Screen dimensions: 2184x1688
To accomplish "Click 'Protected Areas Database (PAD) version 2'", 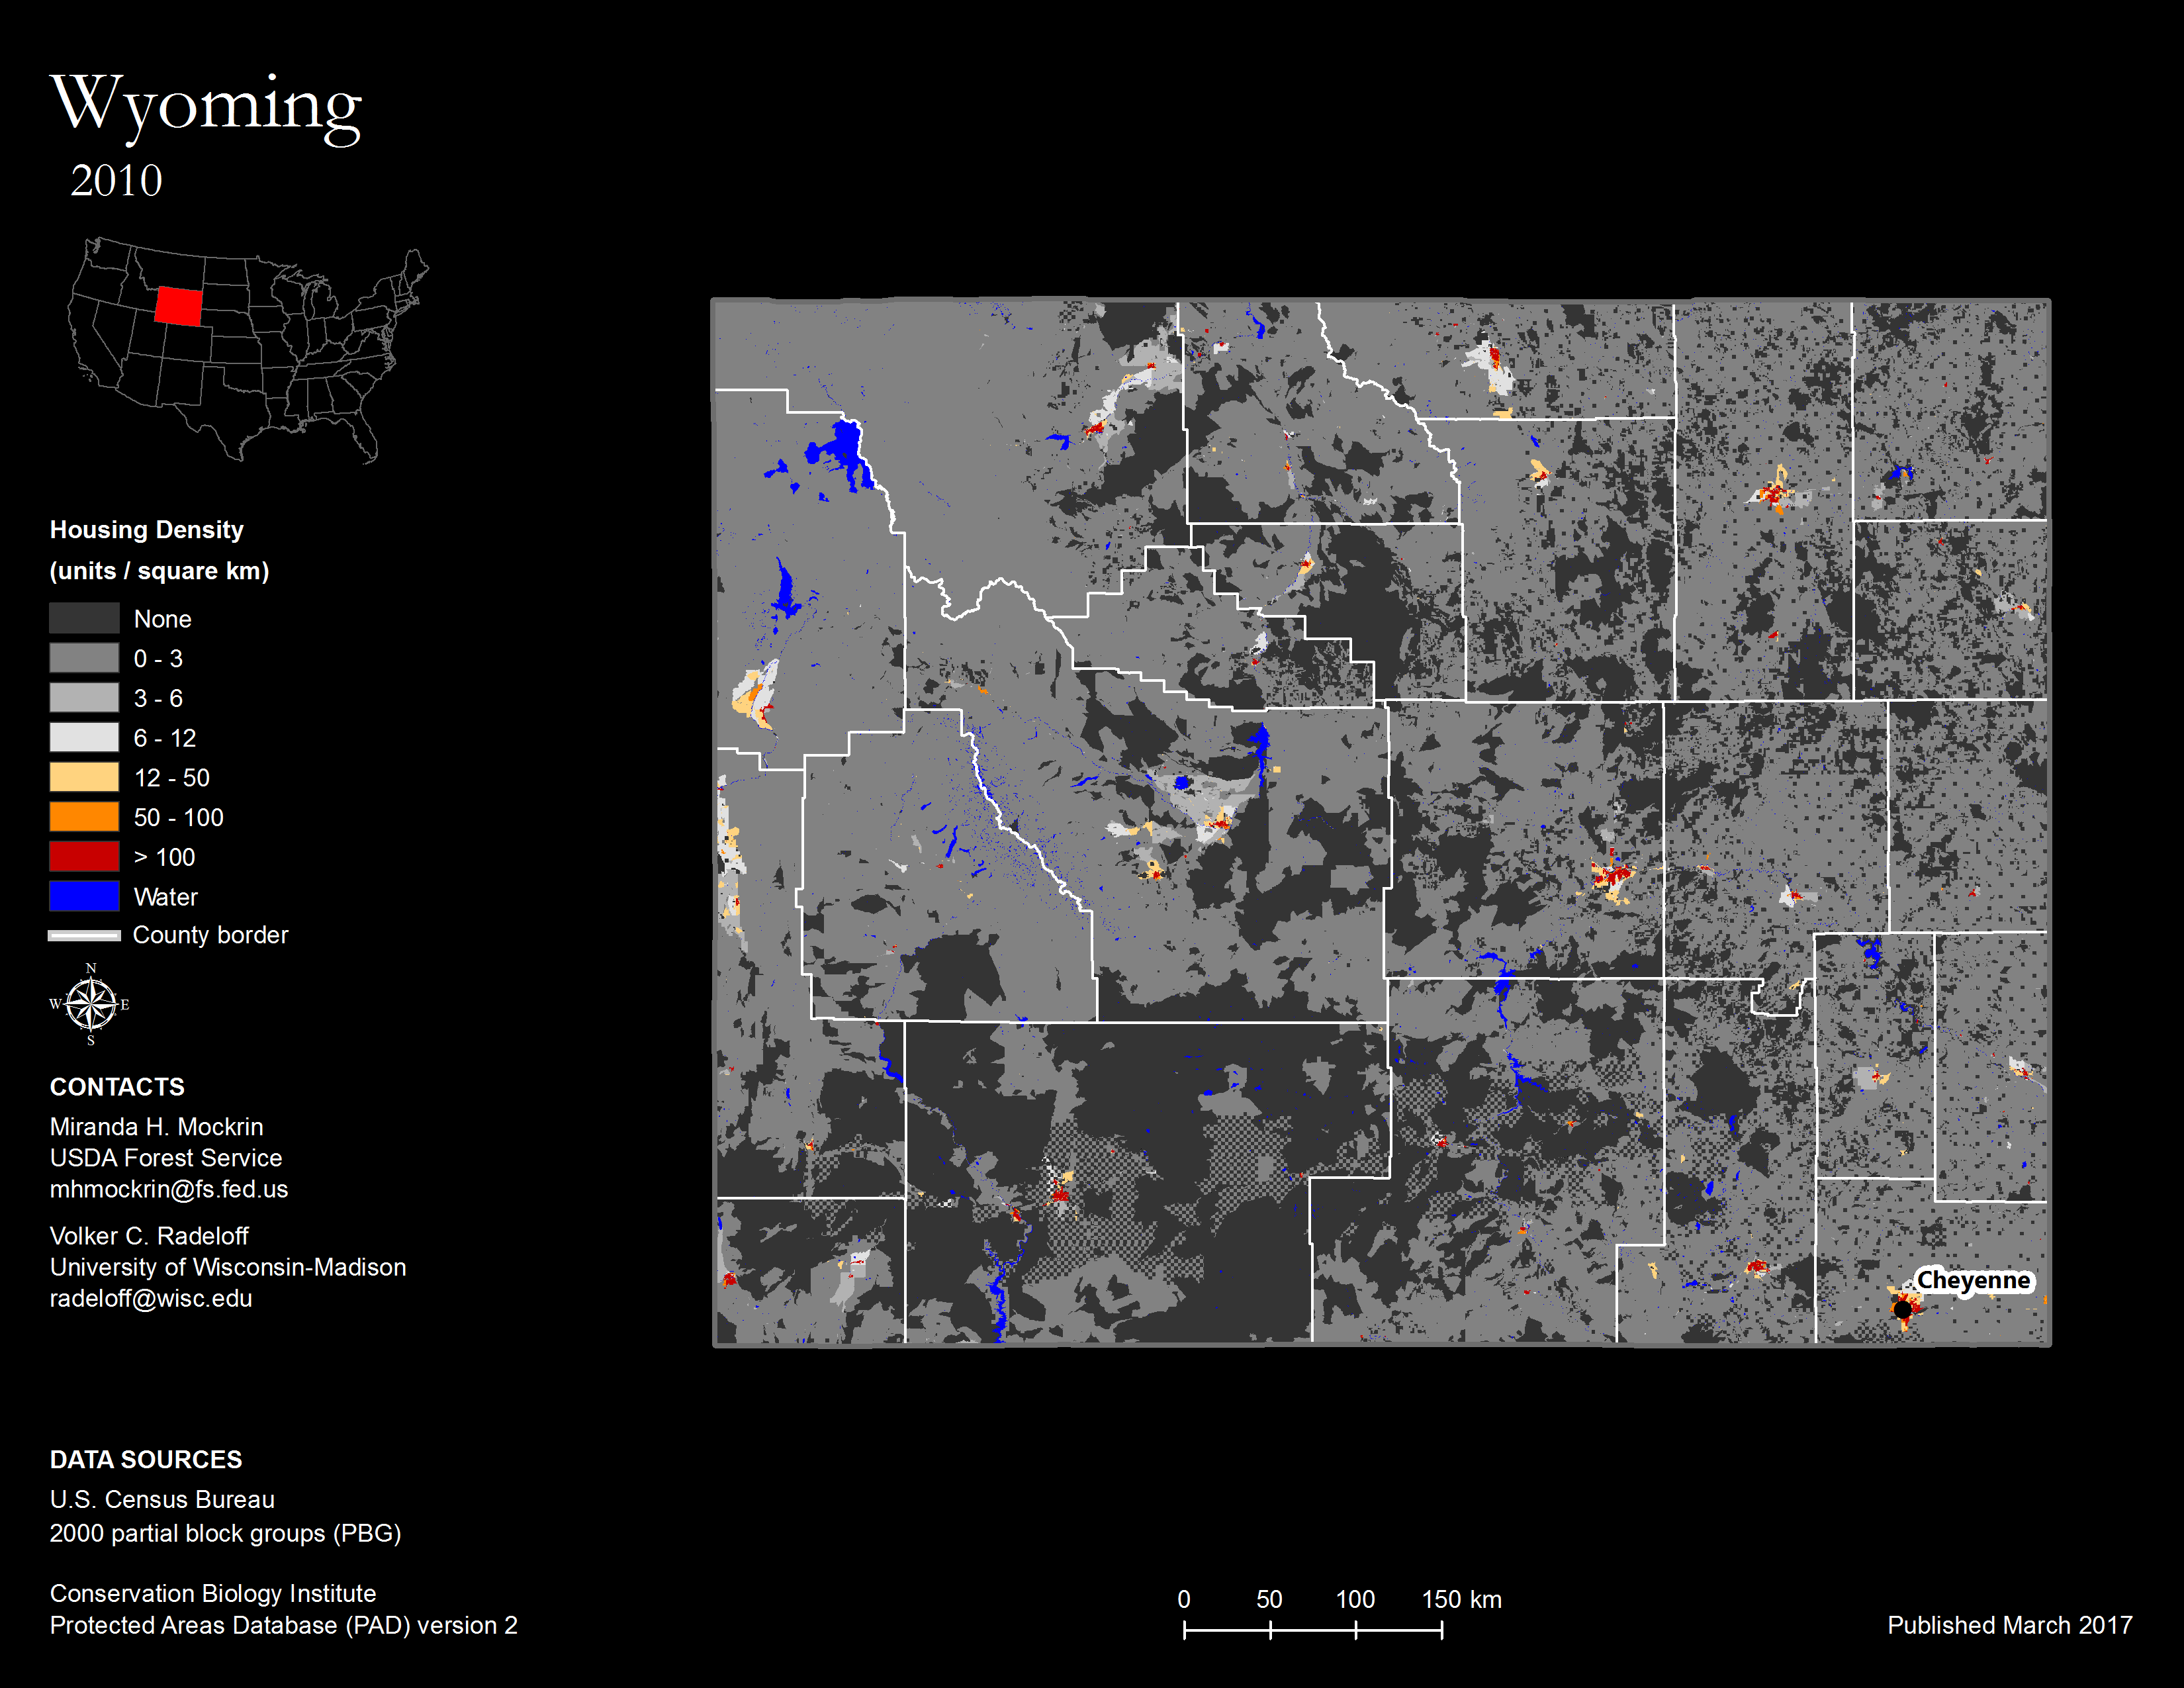I will (x=284, y=1625).
